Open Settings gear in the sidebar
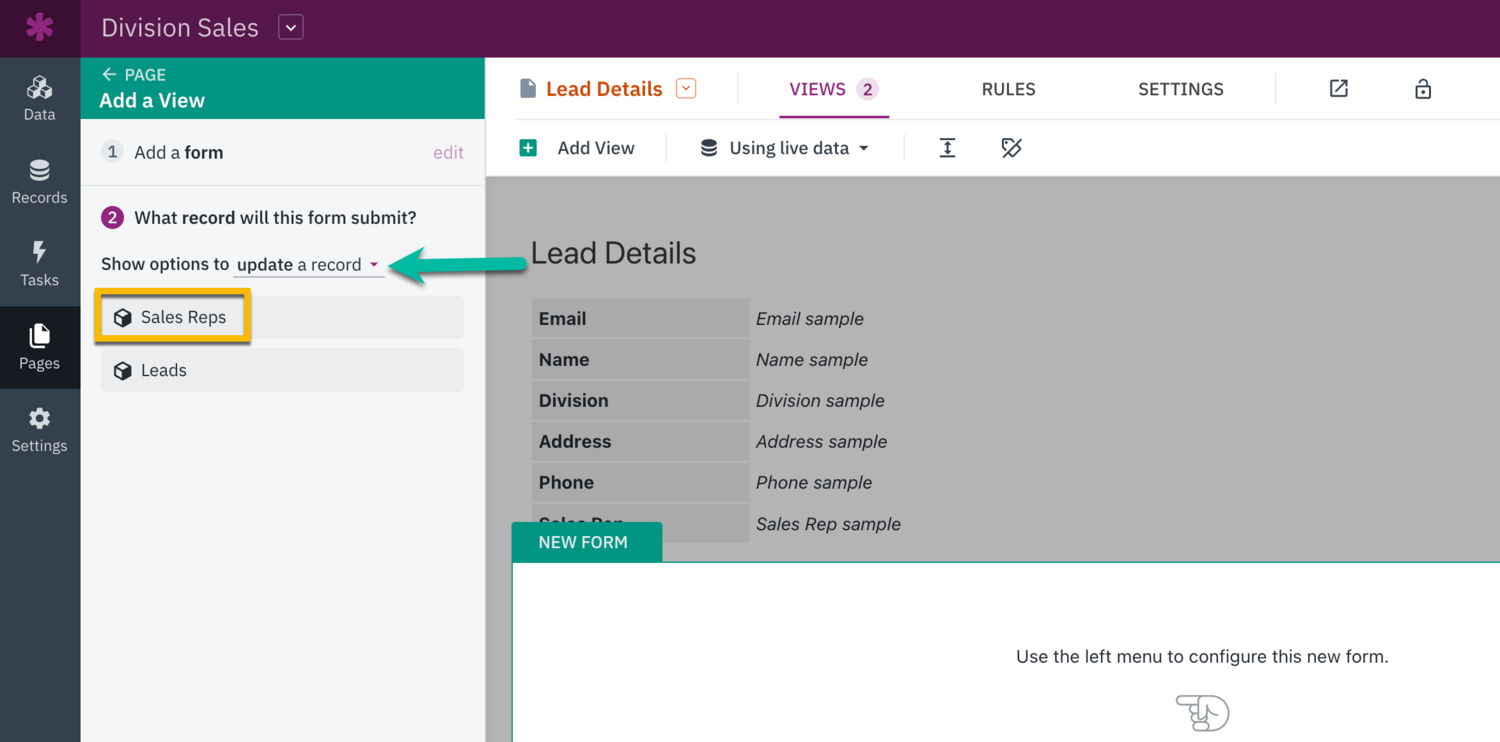 click(39, 430)
